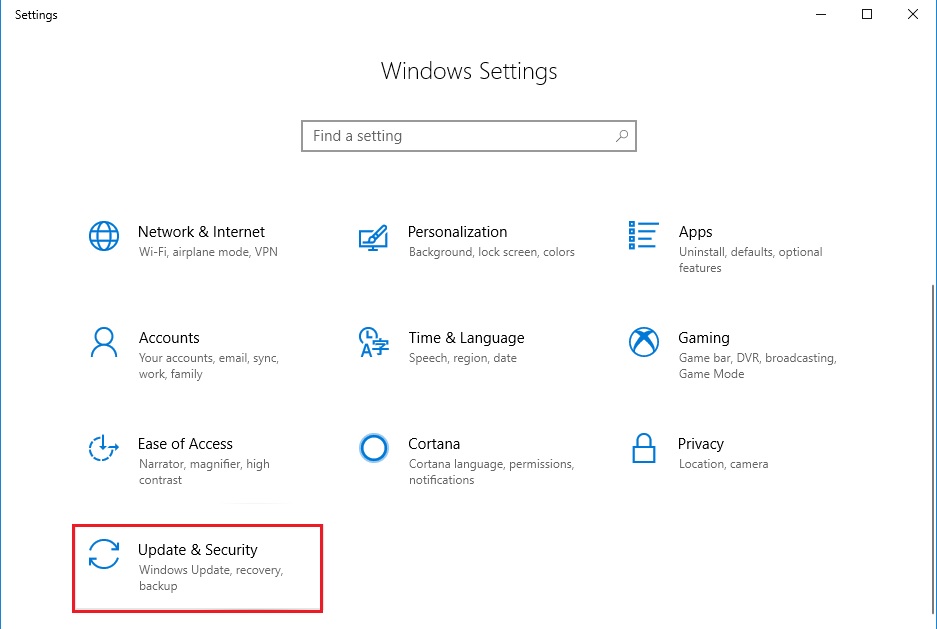Open the Personalization paintbrush icon
The image size is (937, 629).
(373, 237)
